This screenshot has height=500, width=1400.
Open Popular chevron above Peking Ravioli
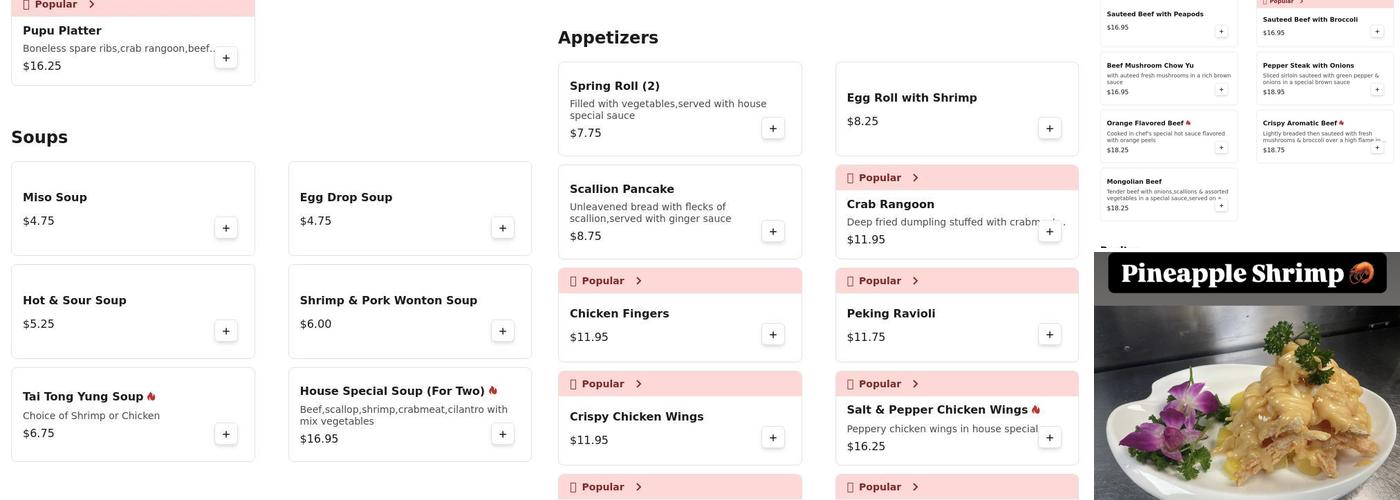pos(915,281)
